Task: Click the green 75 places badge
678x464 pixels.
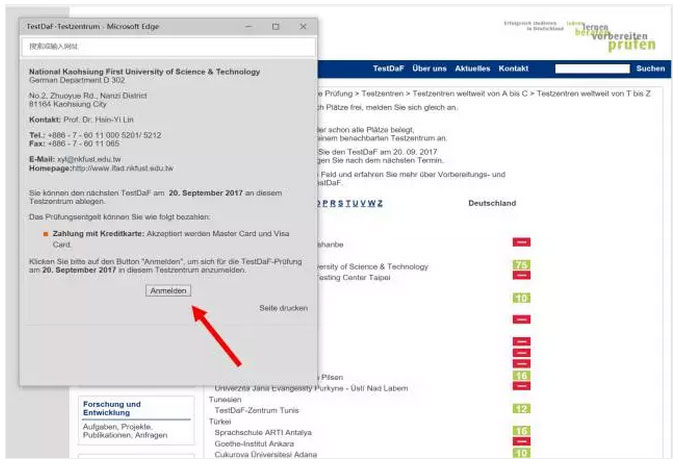Action: point(521,265)
